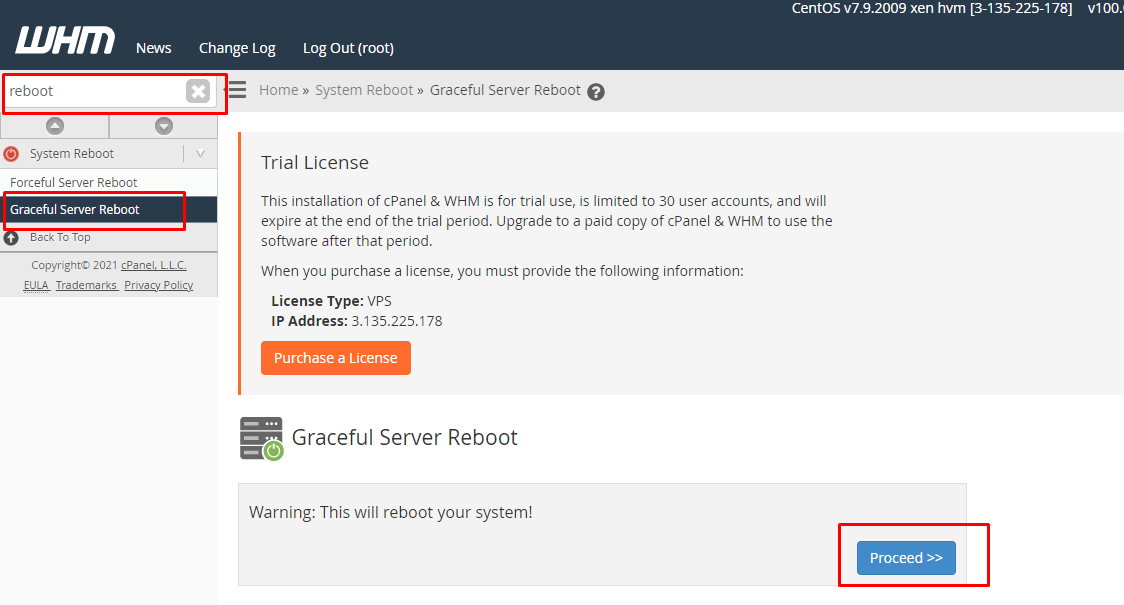The image size is (1124, 605).
Task: Click the License Type: VPS text
Action: 331,301
